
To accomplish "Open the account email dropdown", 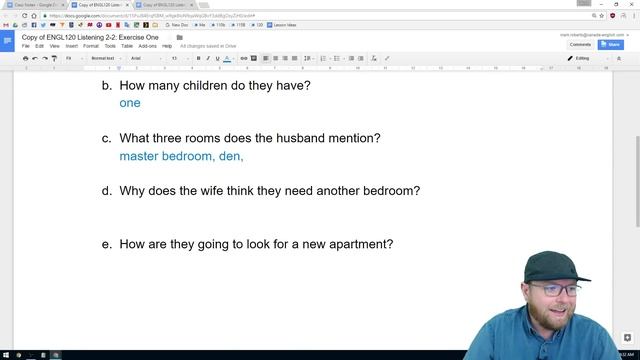I will point(594,35).
